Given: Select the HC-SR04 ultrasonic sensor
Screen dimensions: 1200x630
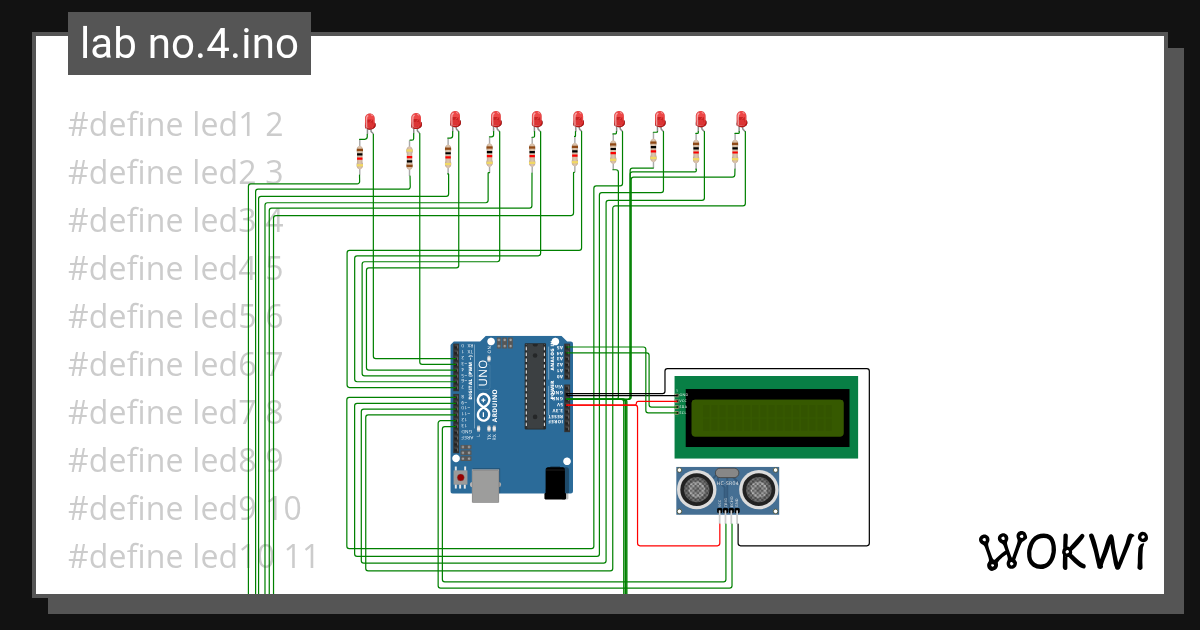Looking at the screenshot, I should [x=727, y=488].
